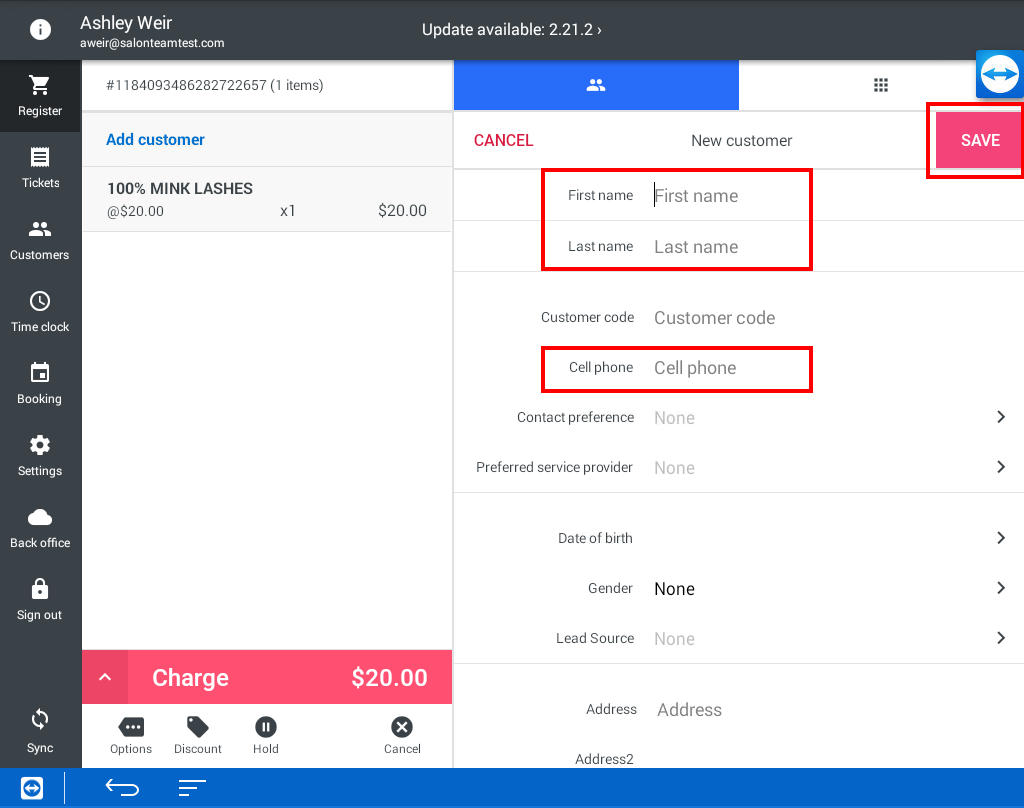Open the Time clock page

(40, 312)
